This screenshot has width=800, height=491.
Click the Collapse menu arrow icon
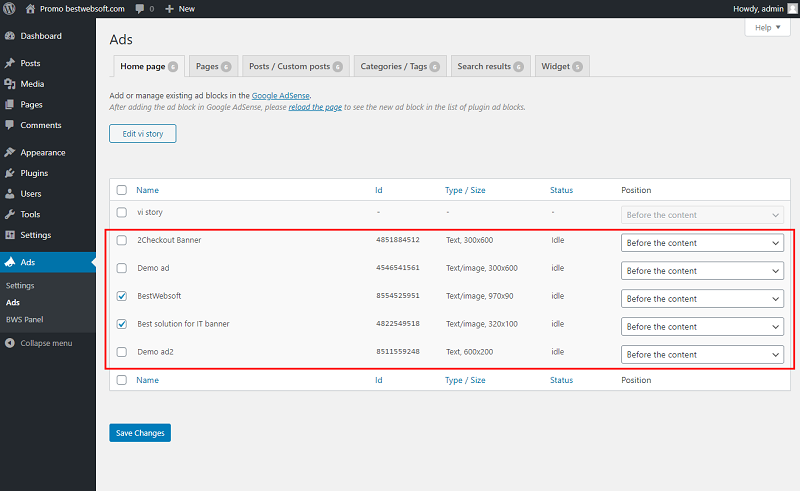[10, 343]
